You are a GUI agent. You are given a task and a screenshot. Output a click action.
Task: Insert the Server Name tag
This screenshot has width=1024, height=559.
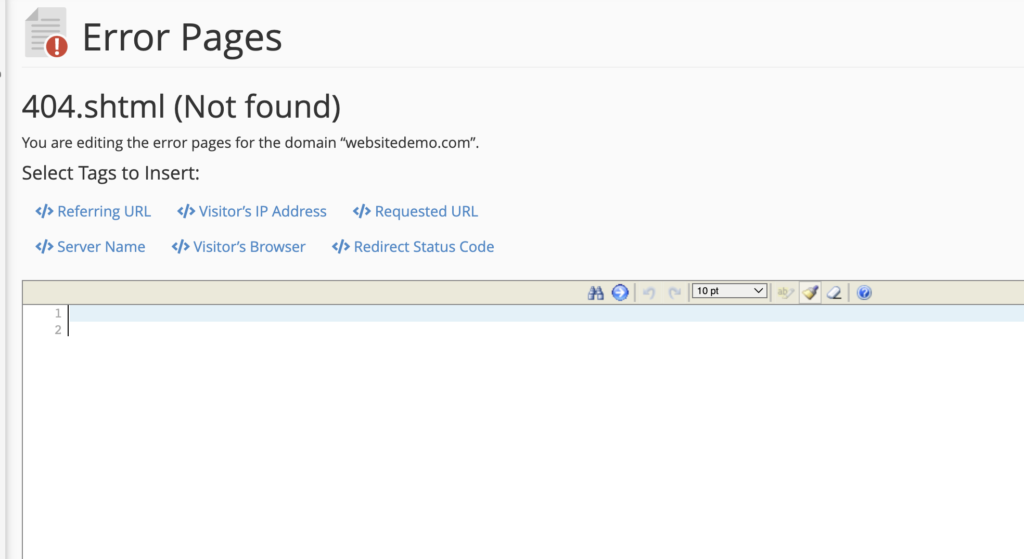click(x=101, y=246)
